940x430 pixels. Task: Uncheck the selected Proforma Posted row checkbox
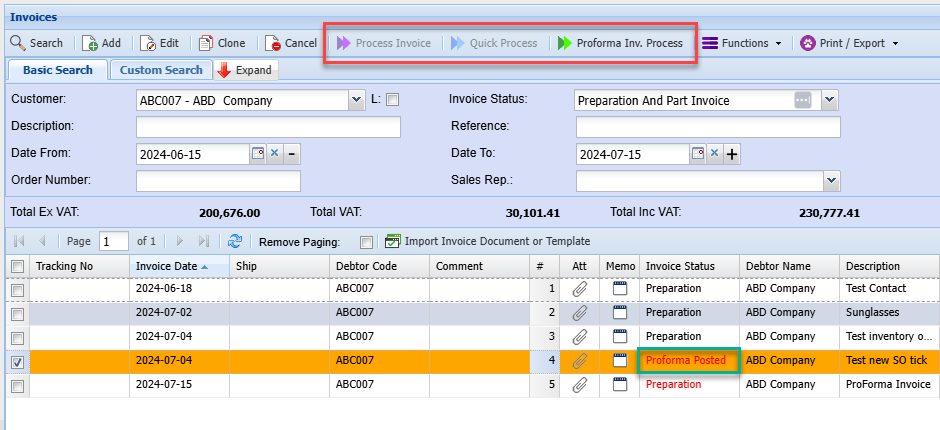(17, 361)
